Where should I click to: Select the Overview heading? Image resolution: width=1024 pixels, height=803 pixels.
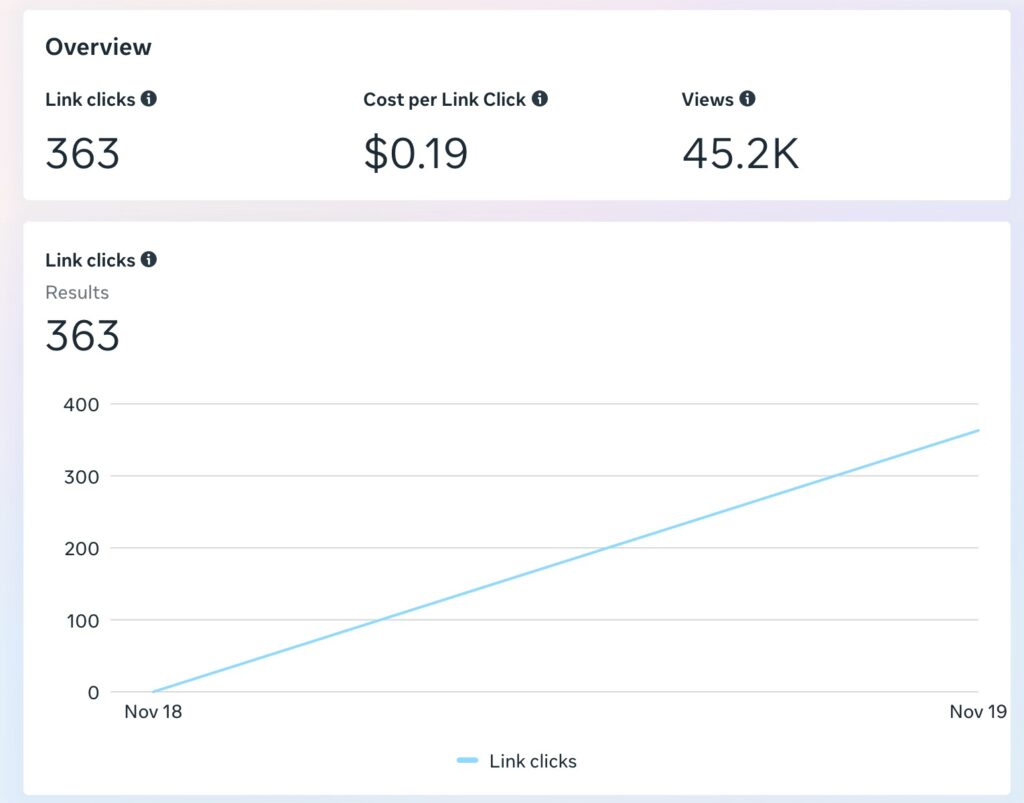[x=98, y=47]
